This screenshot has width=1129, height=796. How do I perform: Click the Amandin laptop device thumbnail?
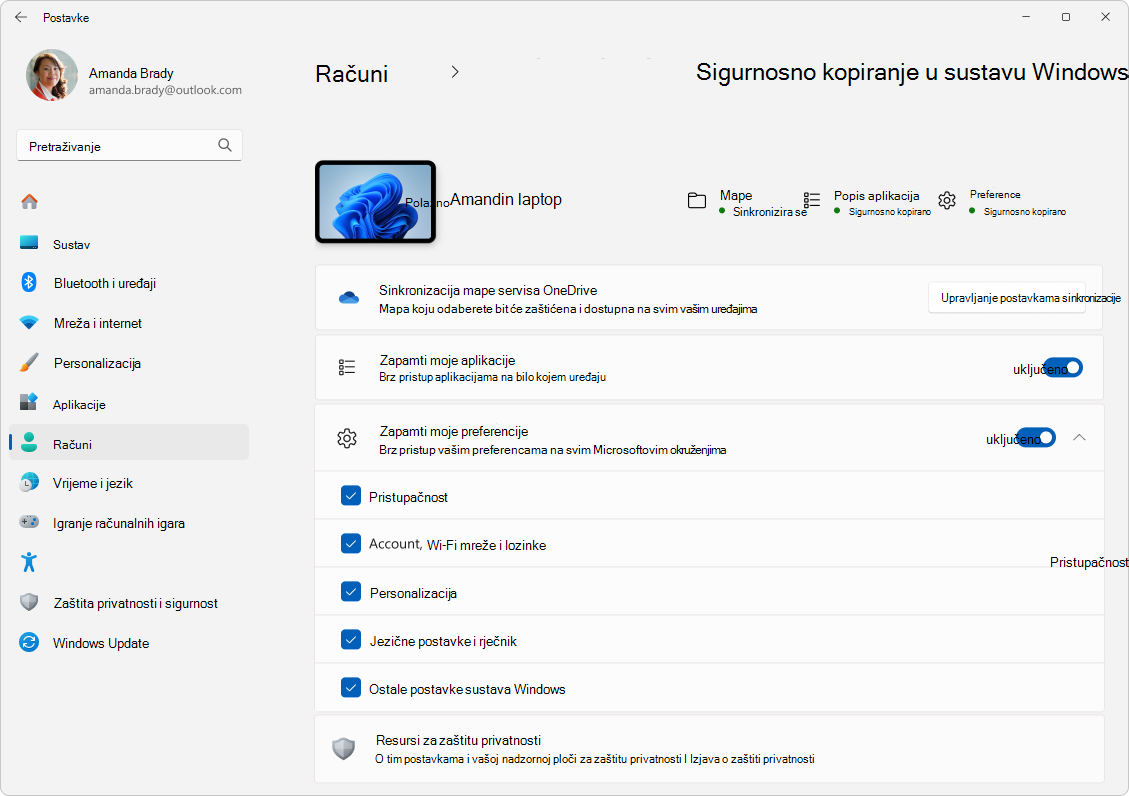[x=375, y=201]
